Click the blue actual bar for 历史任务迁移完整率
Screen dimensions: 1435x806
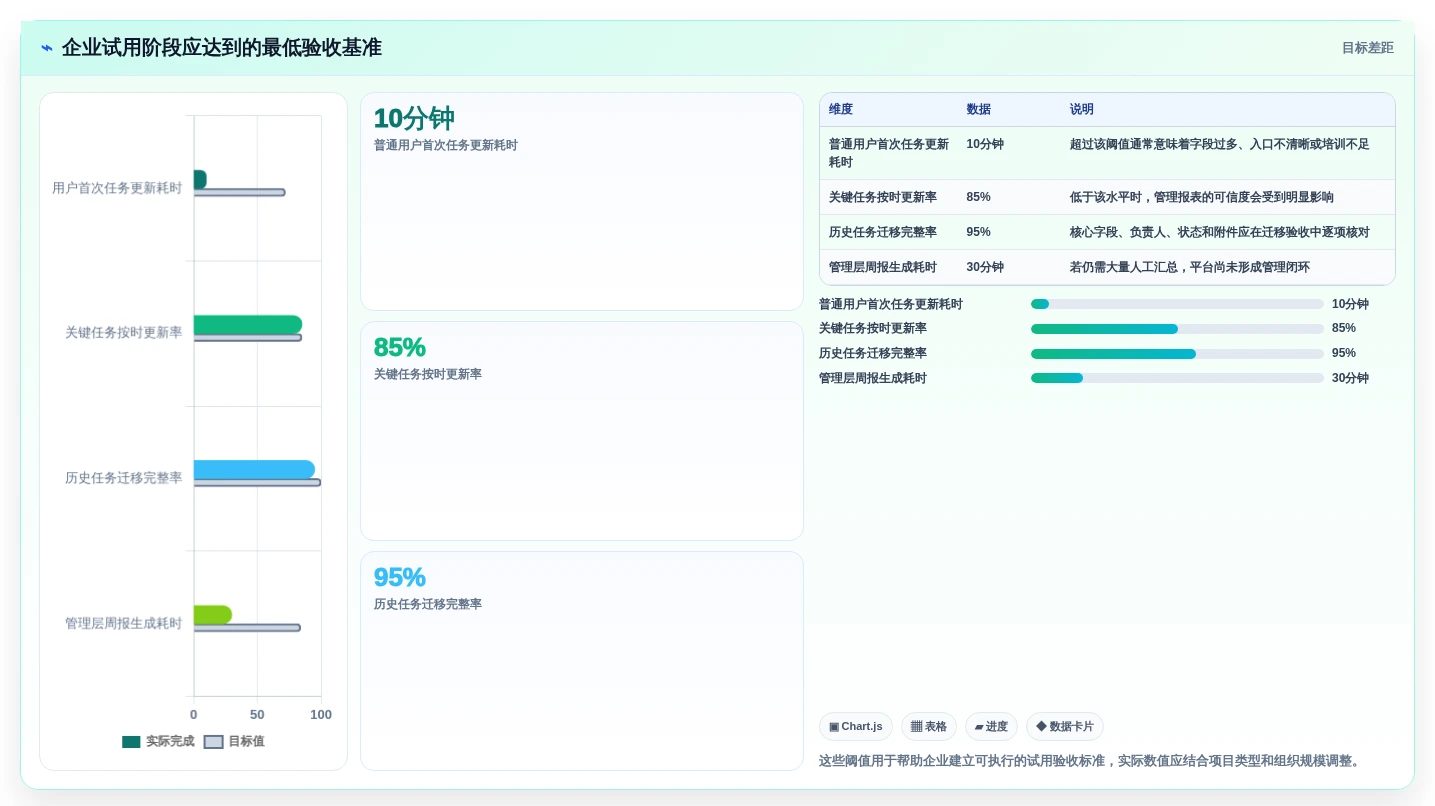254,469
